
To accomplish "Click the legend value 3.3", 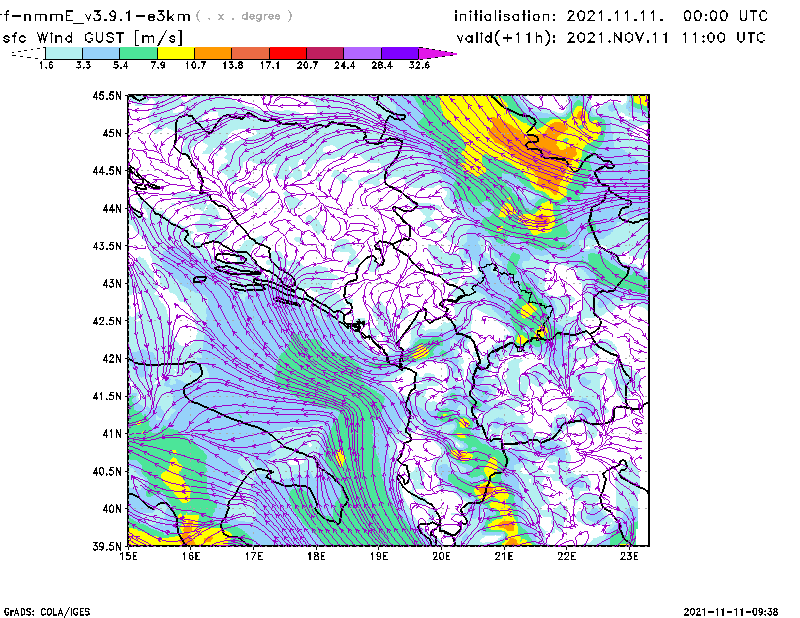I will point(83,65).
